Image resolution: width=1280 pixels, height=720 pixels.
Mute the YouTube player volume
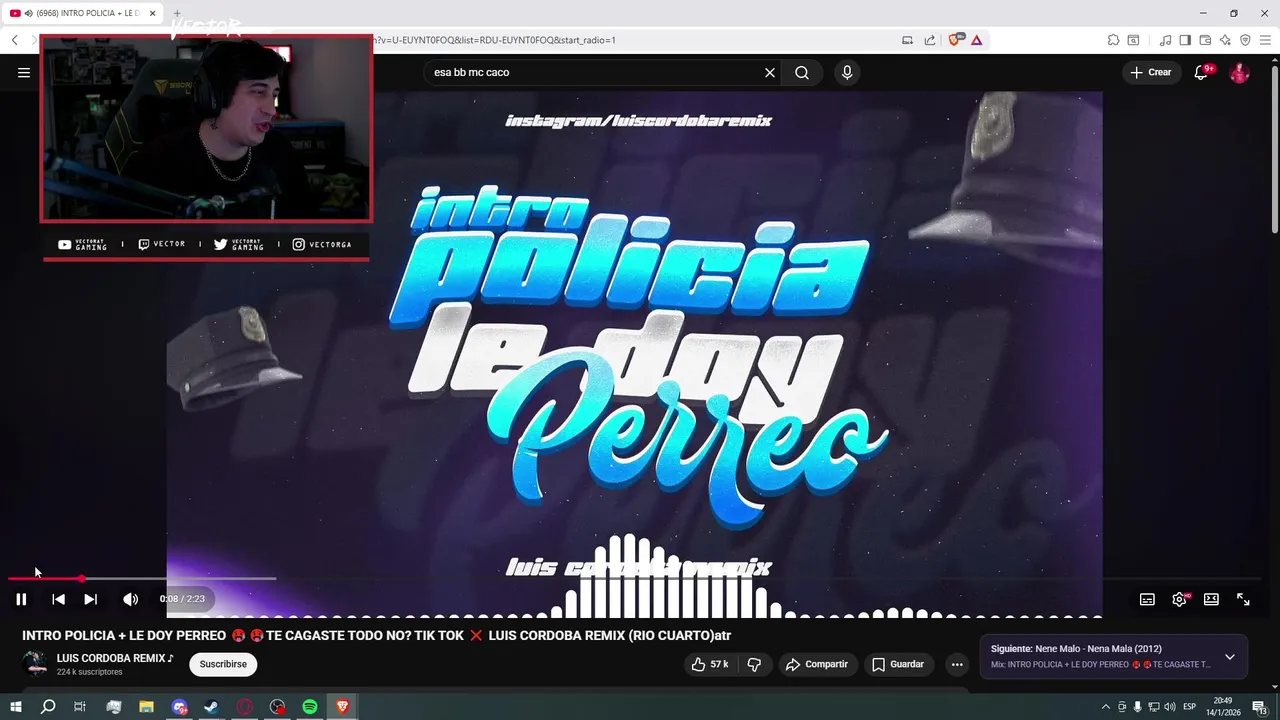[x=130, y=599]
